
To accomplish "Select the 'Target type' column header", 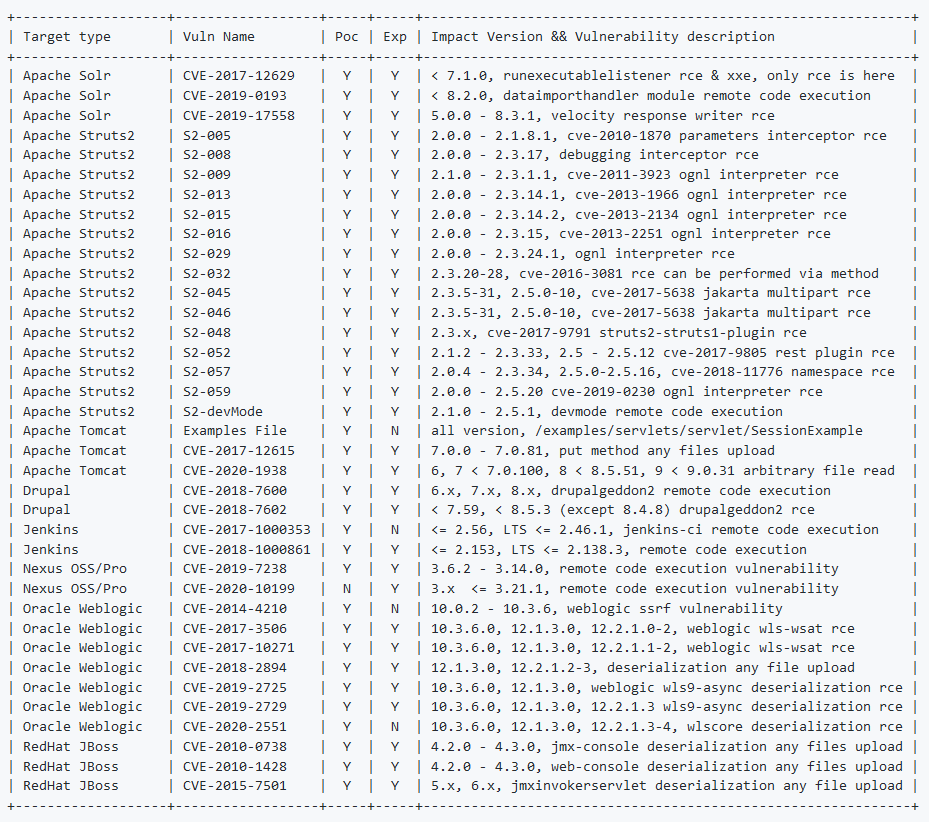I will tap(66, 37).
